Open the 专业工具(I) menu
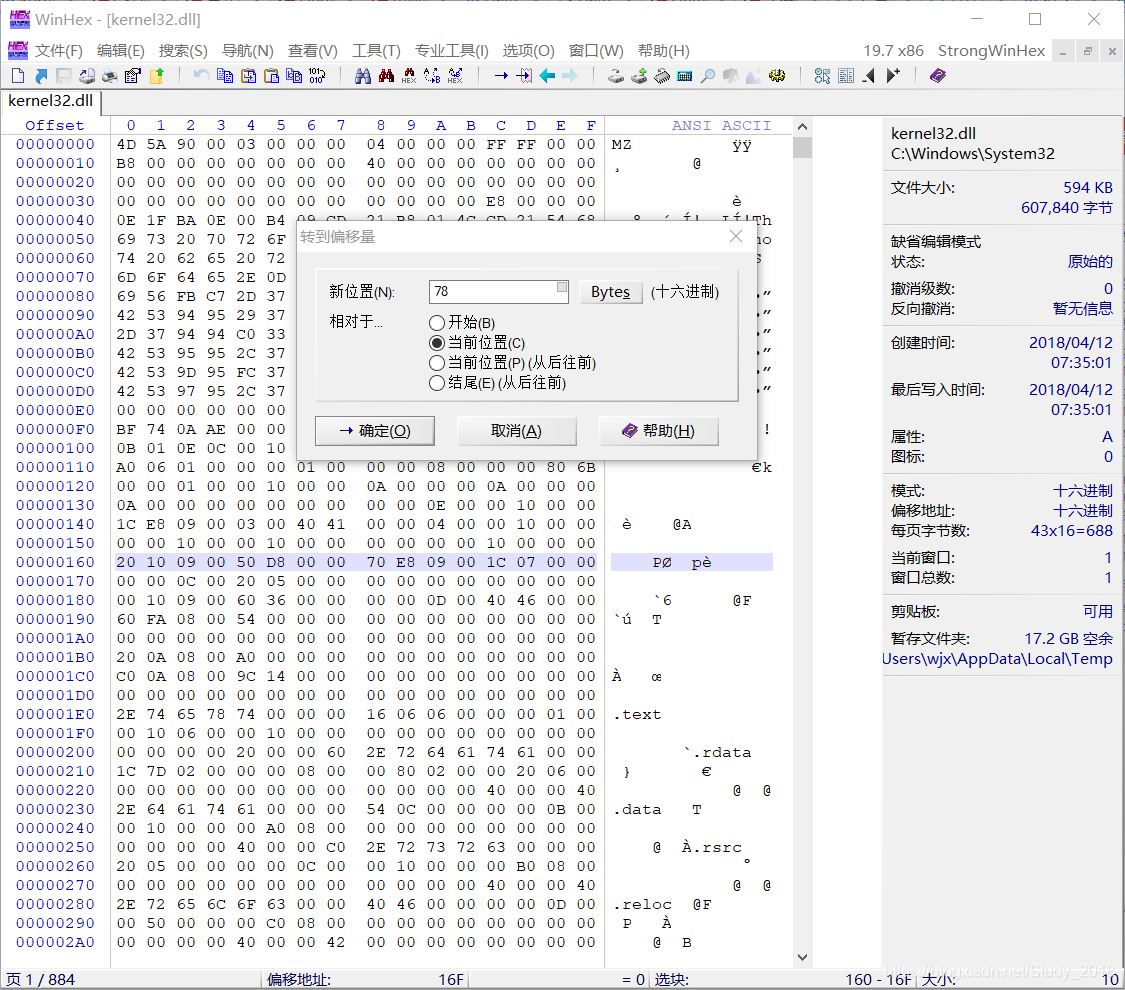The image size is (1125, 990). [x=451, y=51]
